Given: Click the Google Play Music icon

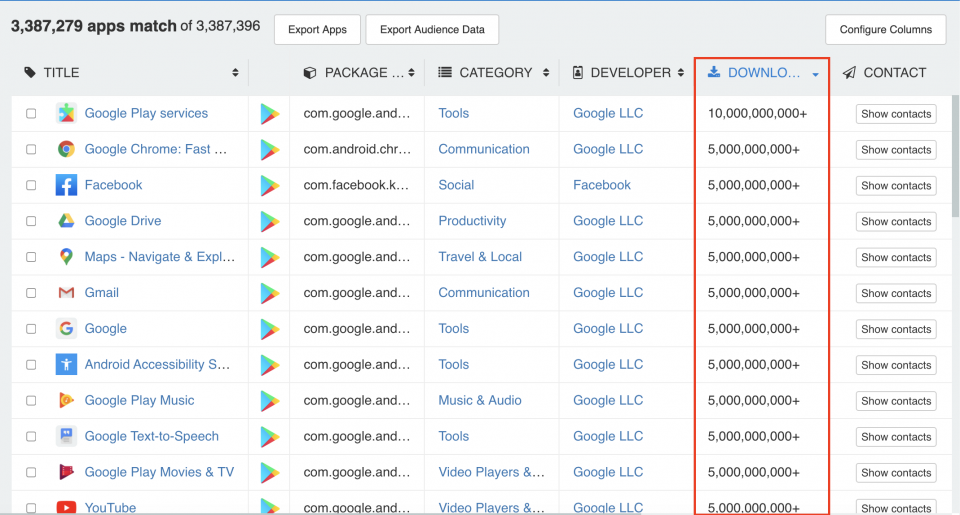Looking at the screenshot, I should point(66,400).
